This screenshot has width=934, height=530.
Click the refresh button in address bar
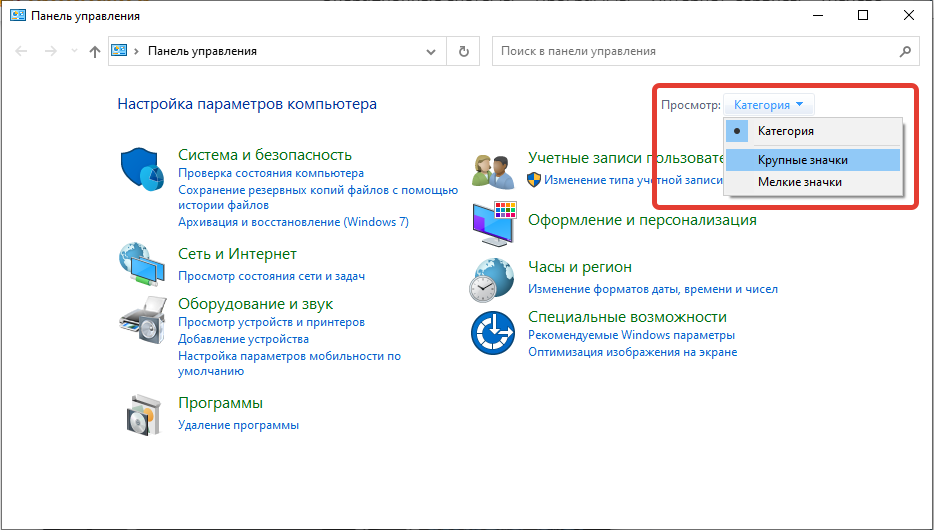[463, 51]
